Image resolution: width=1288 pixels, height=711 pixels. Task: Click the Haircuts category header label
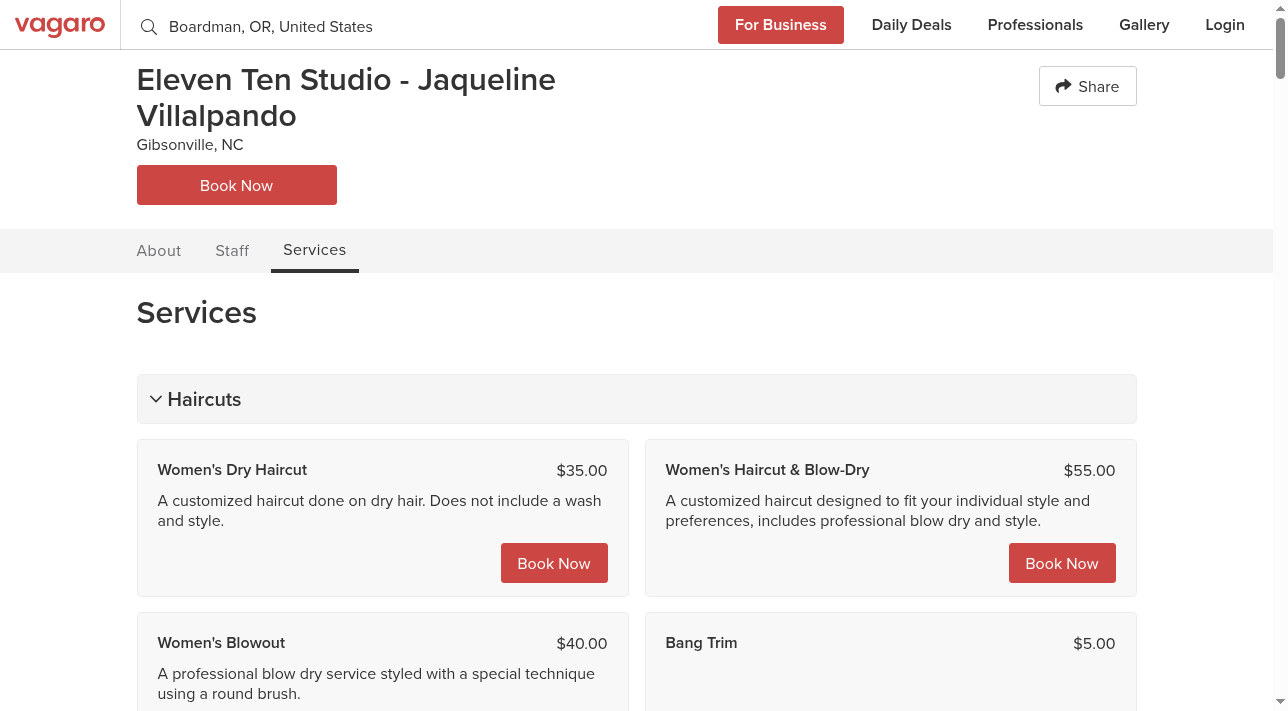click(x=205, y=399)
